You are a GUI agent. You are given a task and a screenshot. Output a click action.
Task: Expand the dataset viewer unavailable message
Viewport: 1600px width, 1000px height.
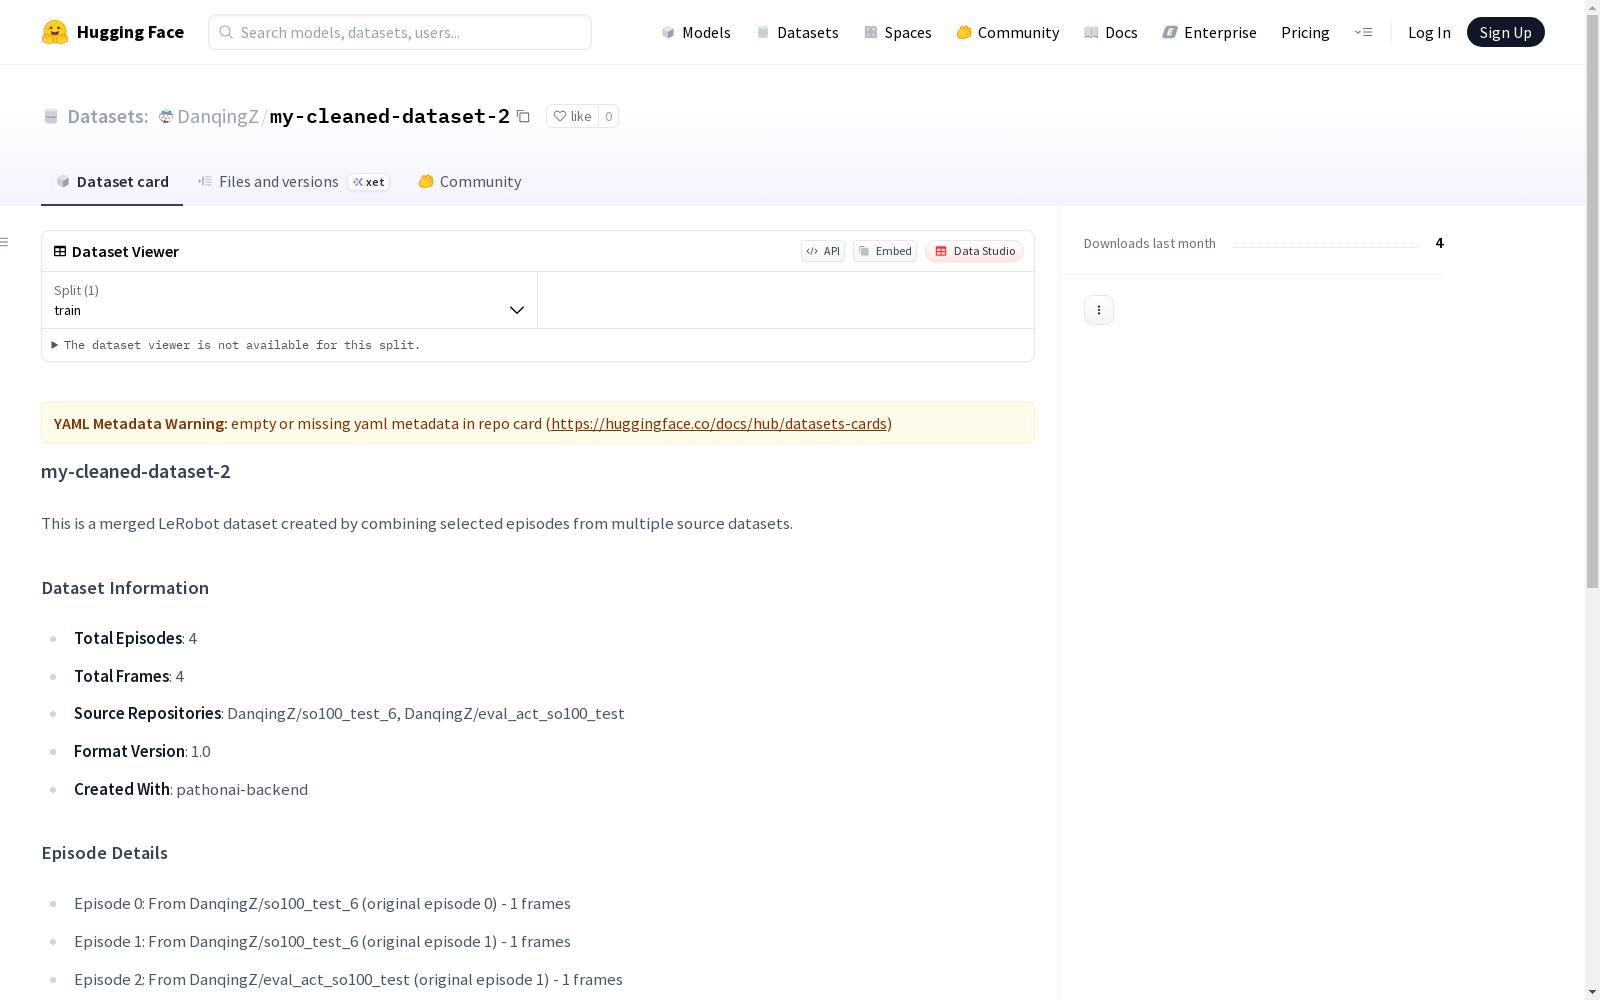[x=237, y=345]
